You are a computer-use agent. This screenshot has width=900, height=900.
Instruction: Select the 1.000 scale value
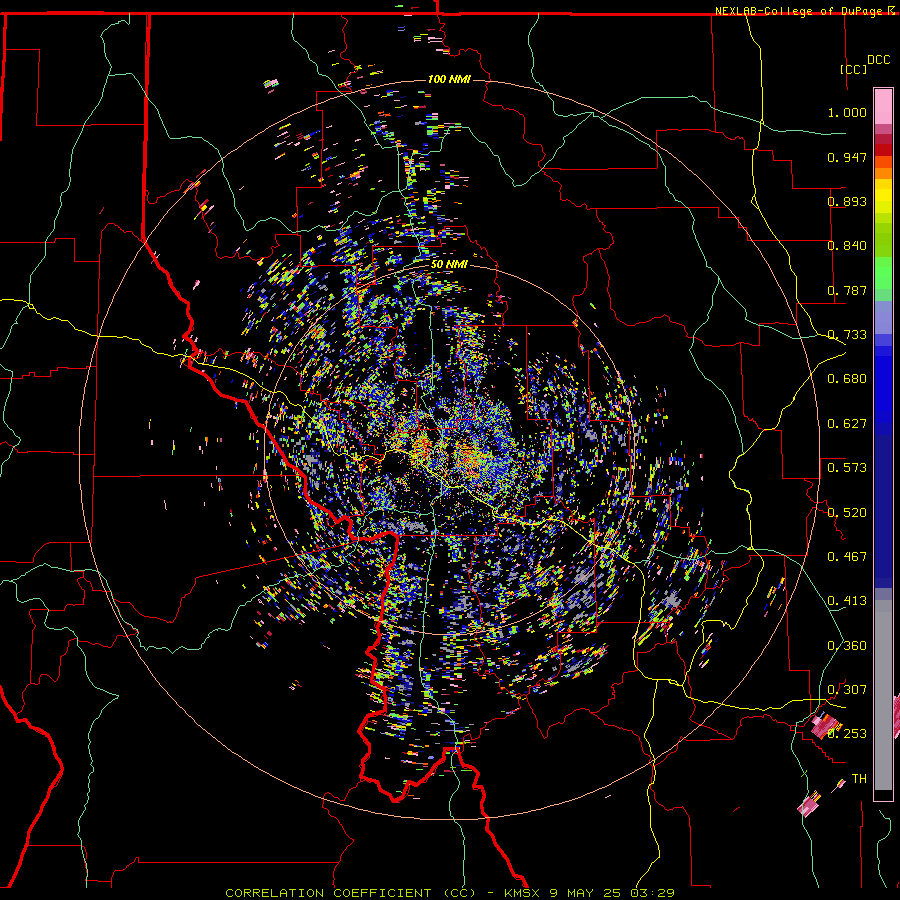847,112
